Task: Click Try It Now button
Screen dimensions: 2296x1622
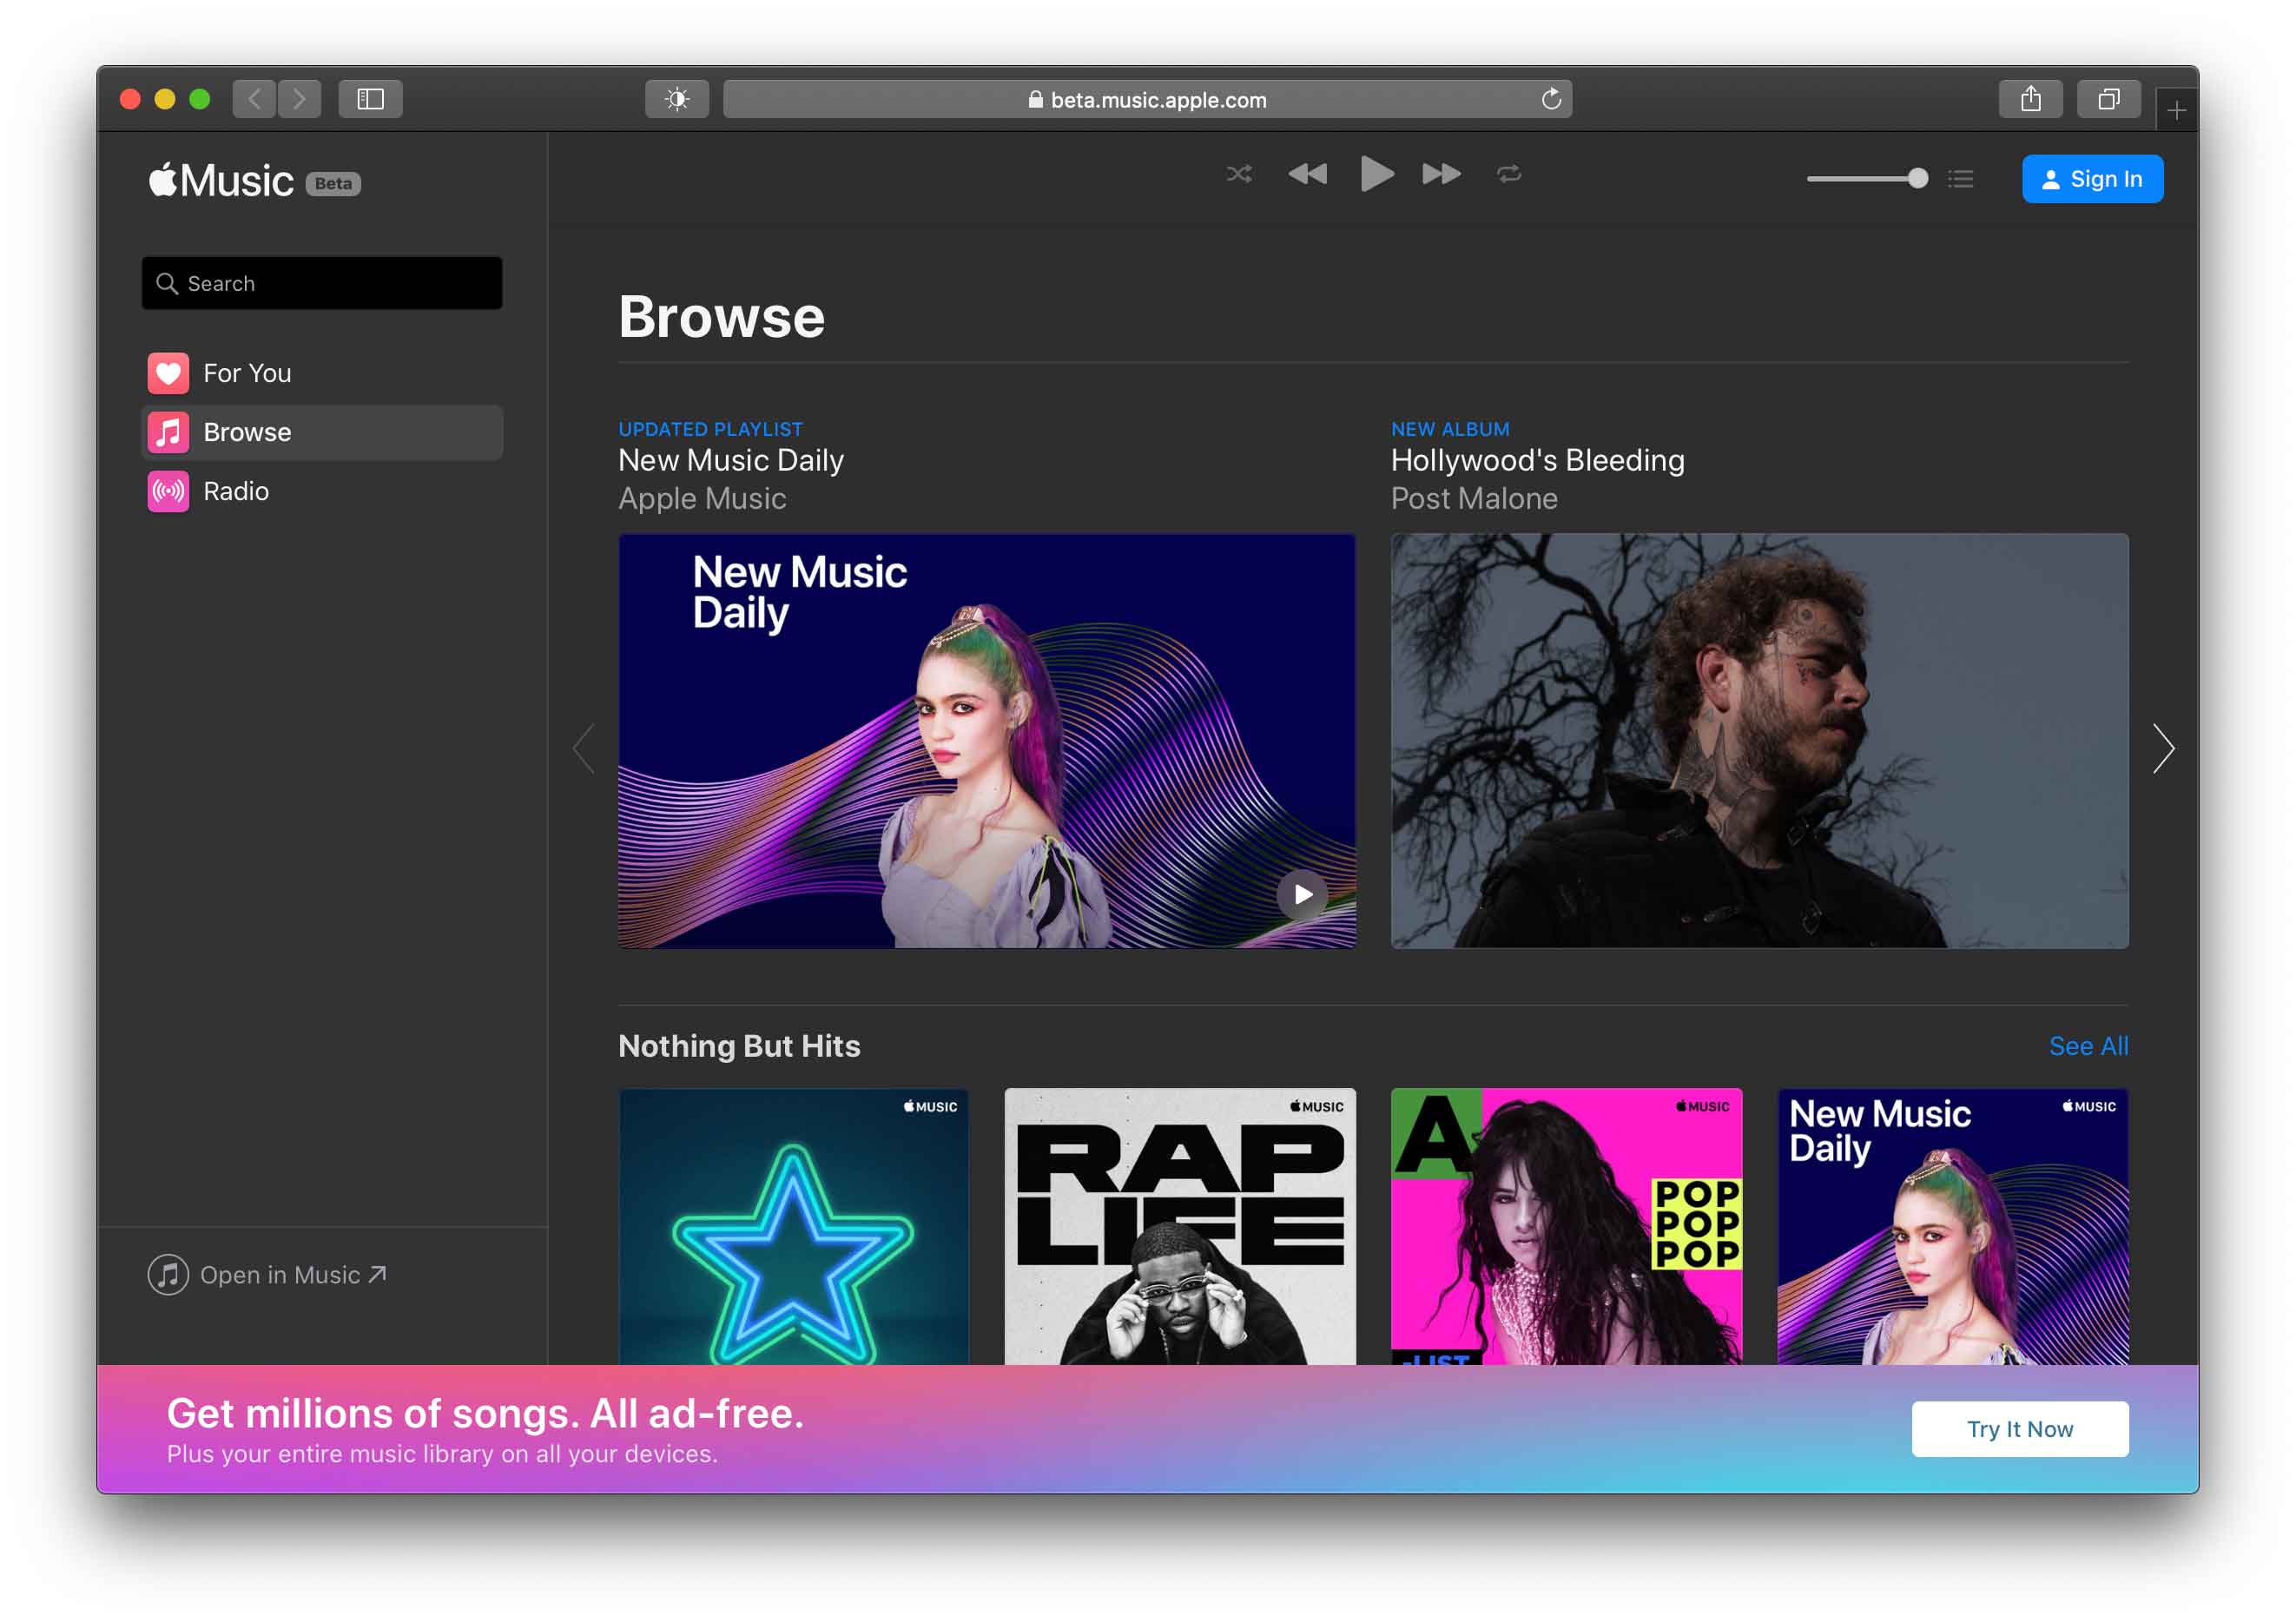Action: point(2019,1429)
